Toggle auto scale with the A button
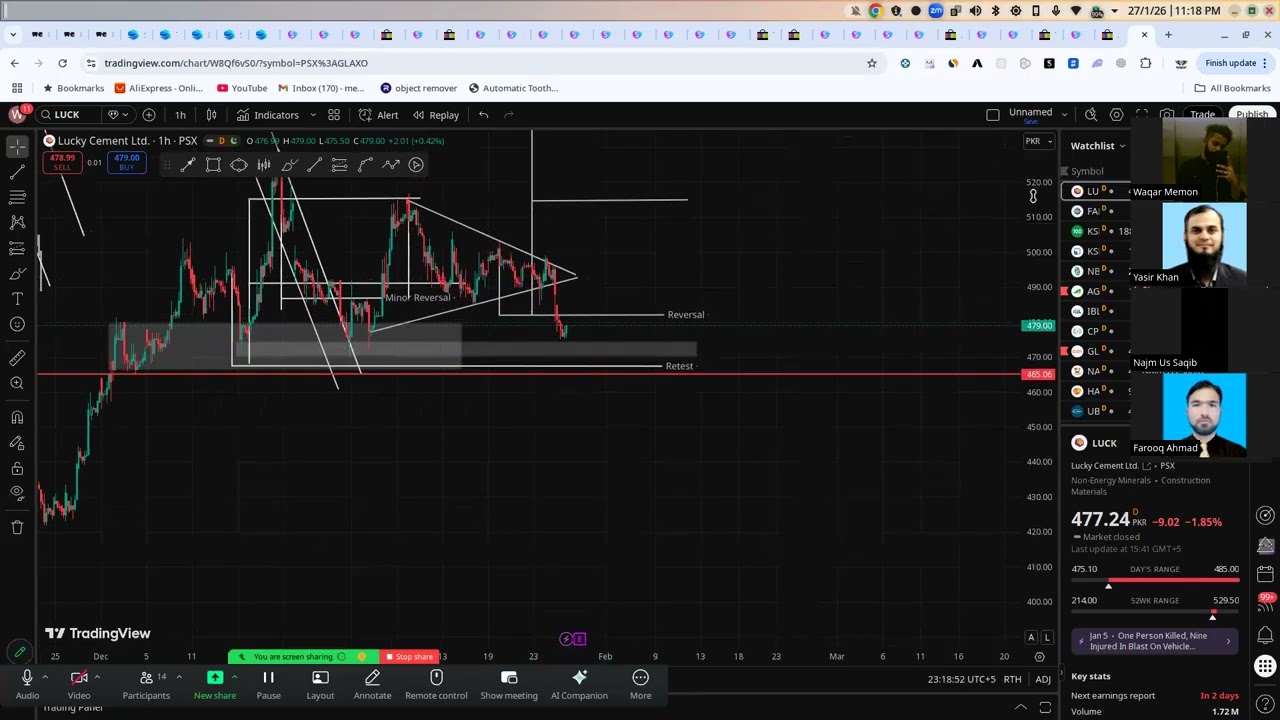Image resolution: width=1280 pixels, height=720 pixels. (x=1031, y=638)
